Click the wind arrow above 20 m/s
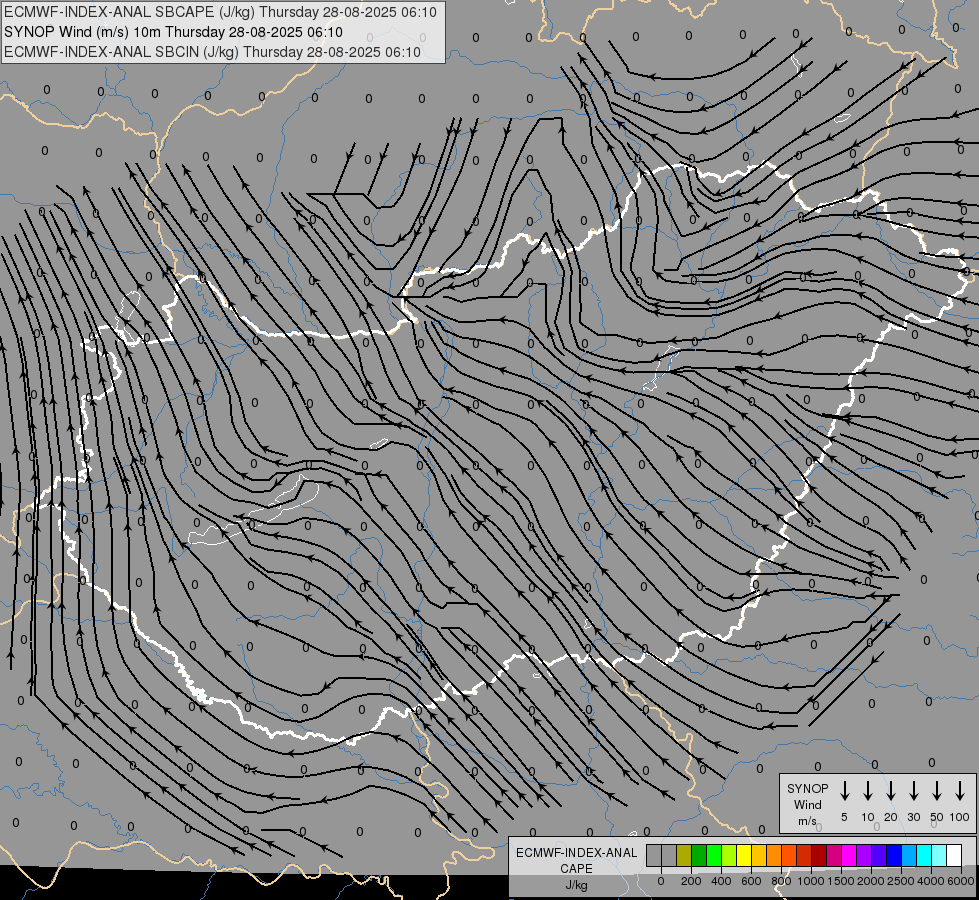This screenshot has height=900, width=979. [891, 791]
